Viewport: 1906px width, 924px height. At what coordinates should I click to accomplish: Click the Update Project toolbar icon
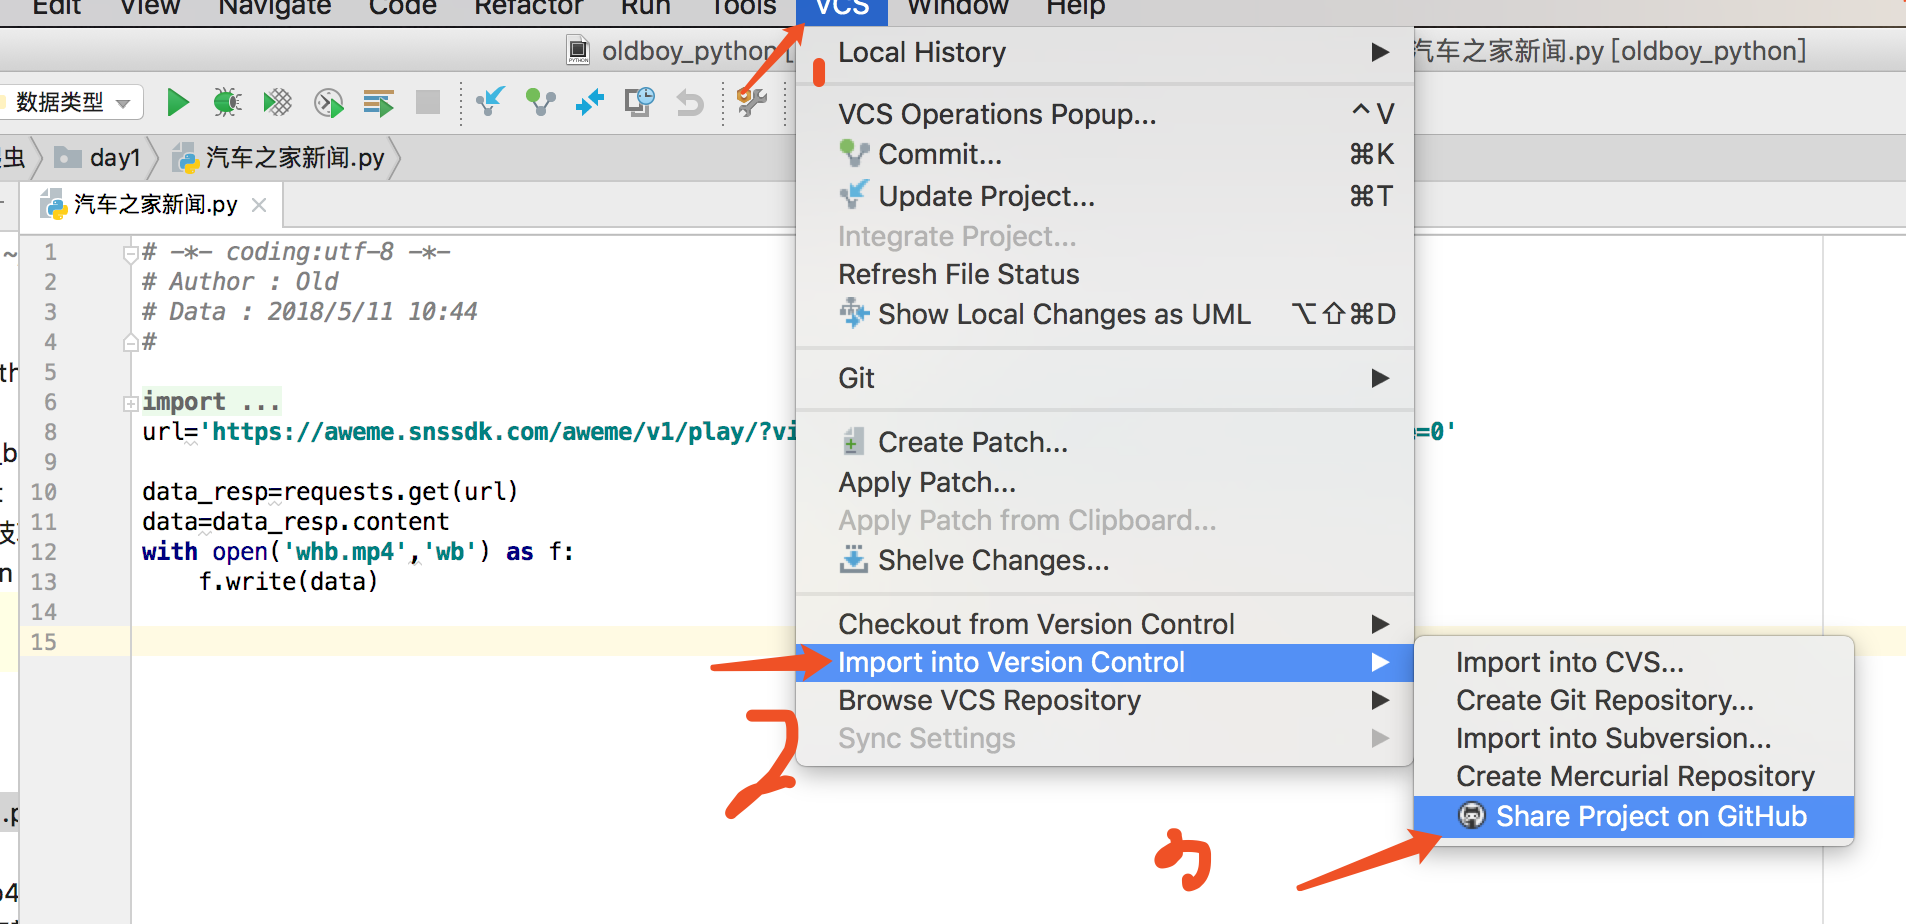[x=490, y=102]
